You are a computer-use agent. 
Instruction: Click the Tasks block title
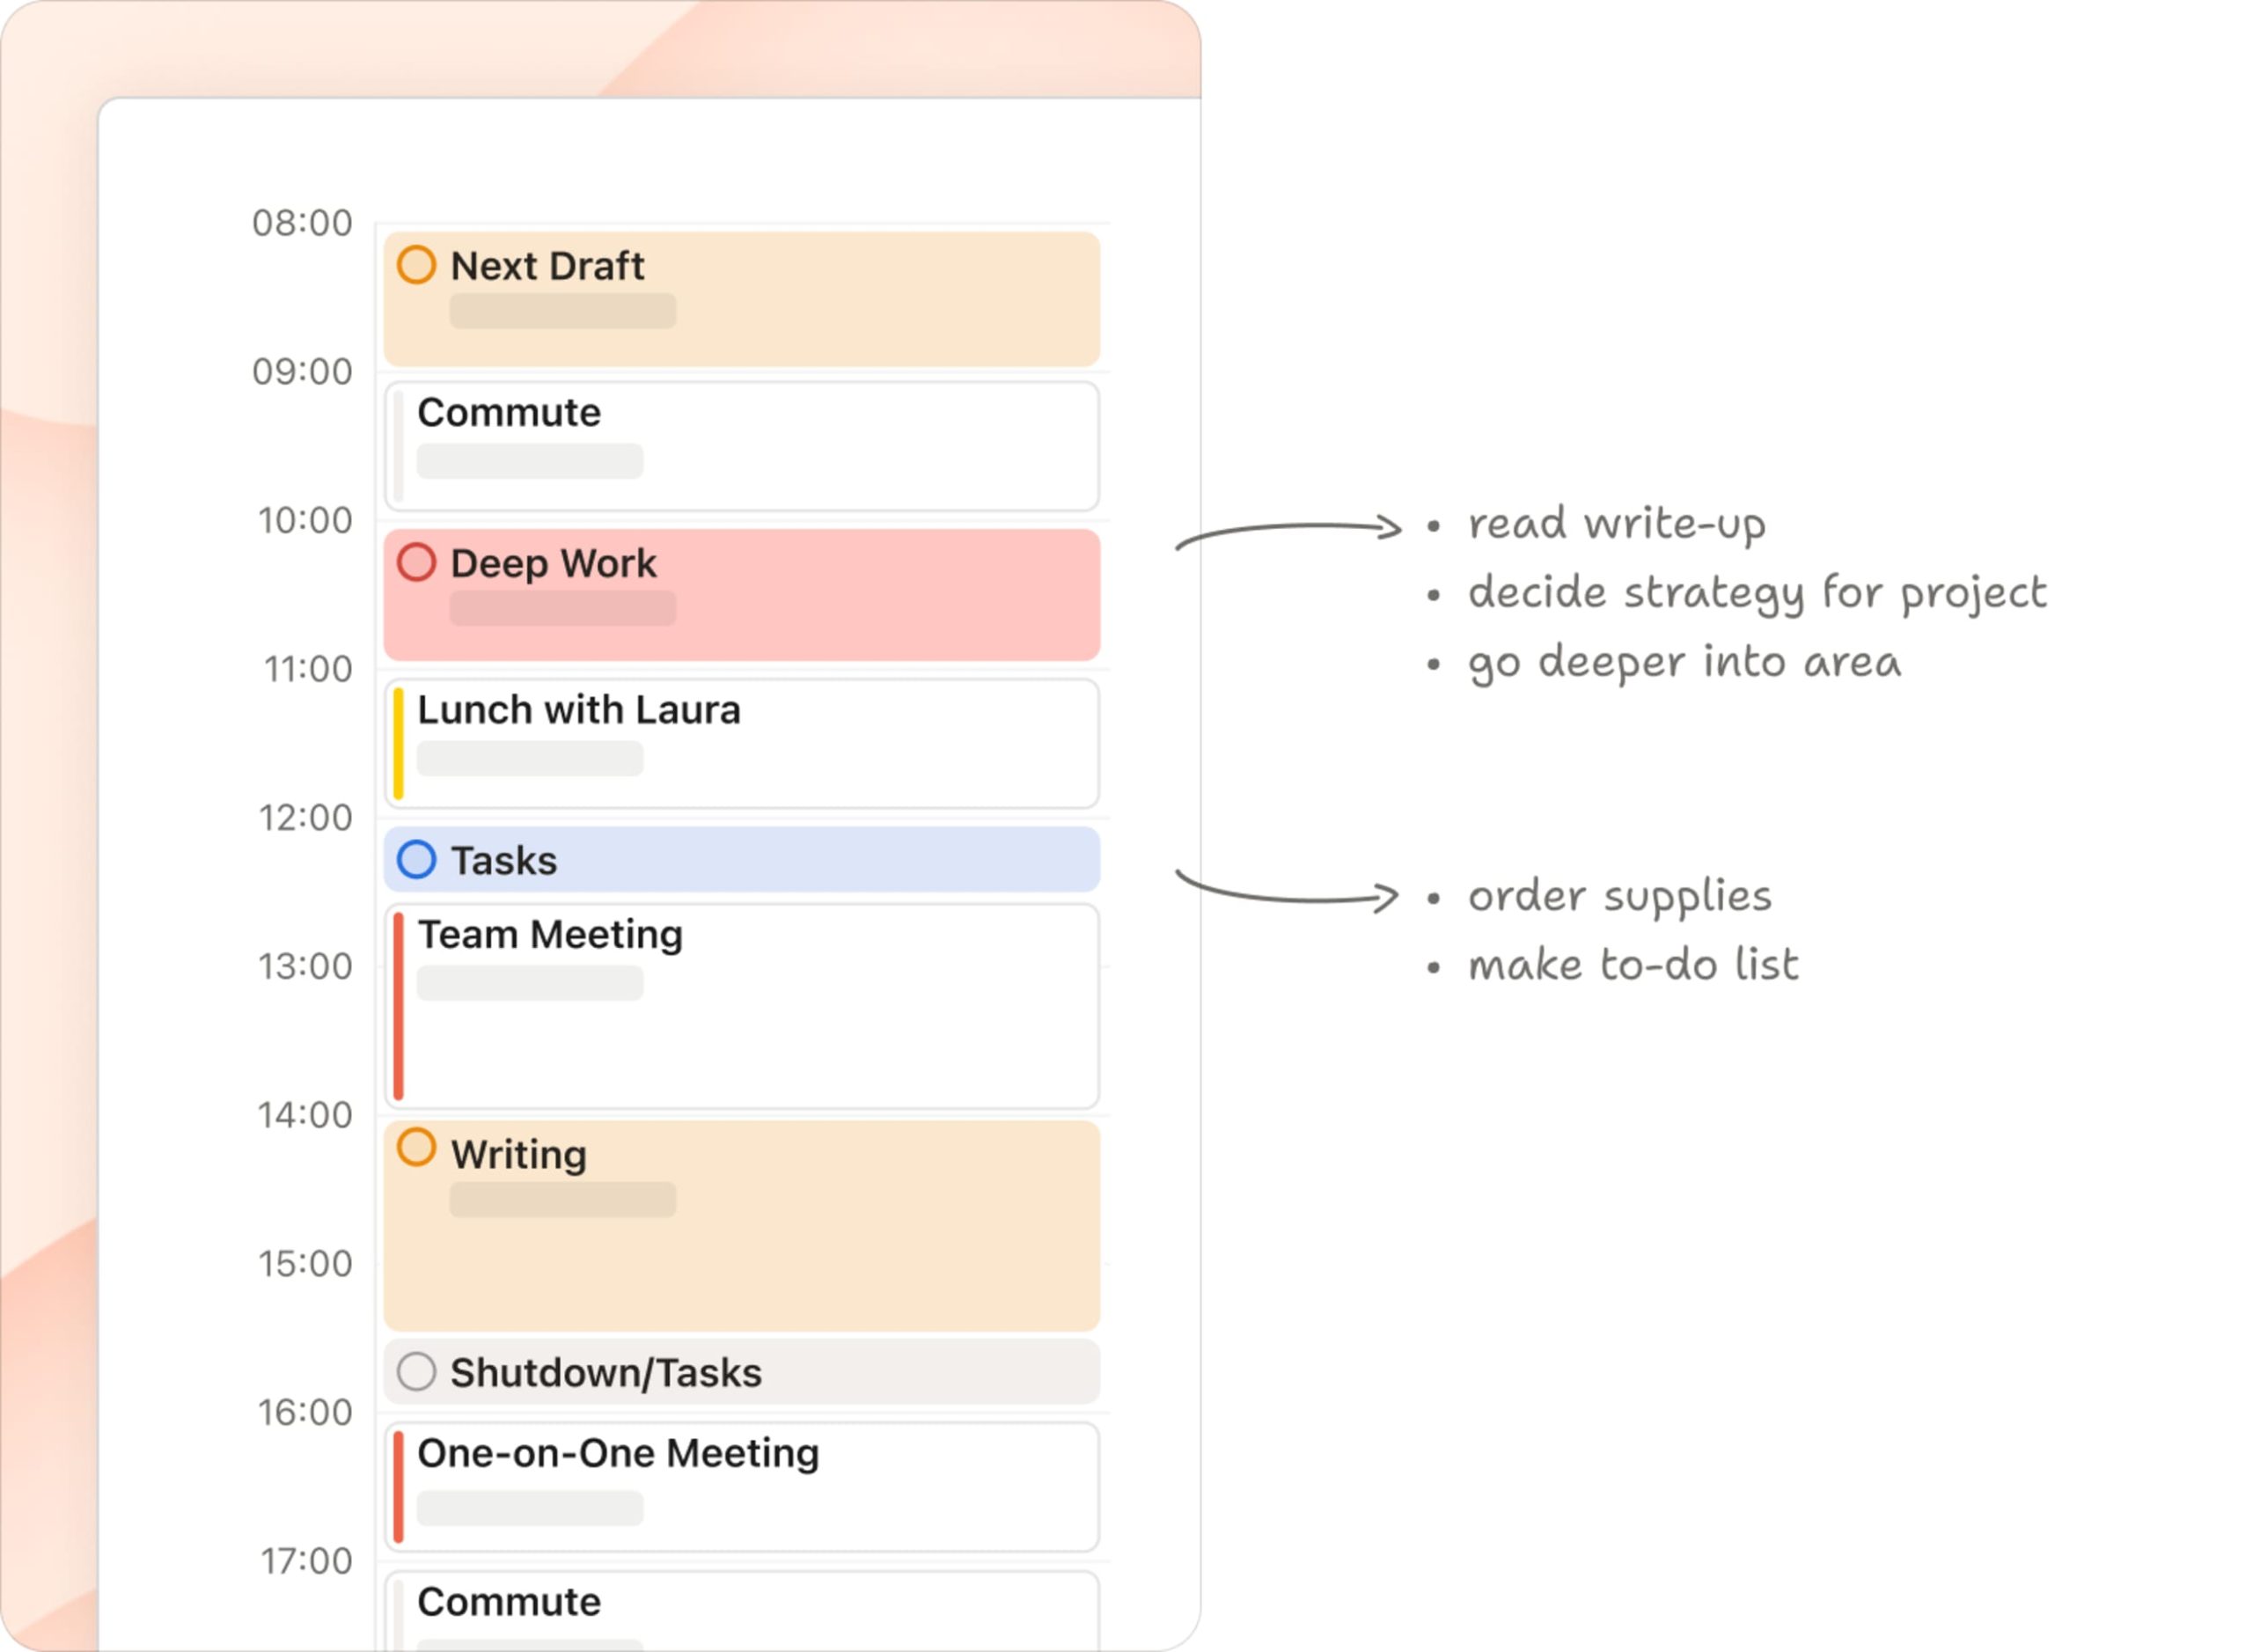pyautogui.click(x=503, y=861)
